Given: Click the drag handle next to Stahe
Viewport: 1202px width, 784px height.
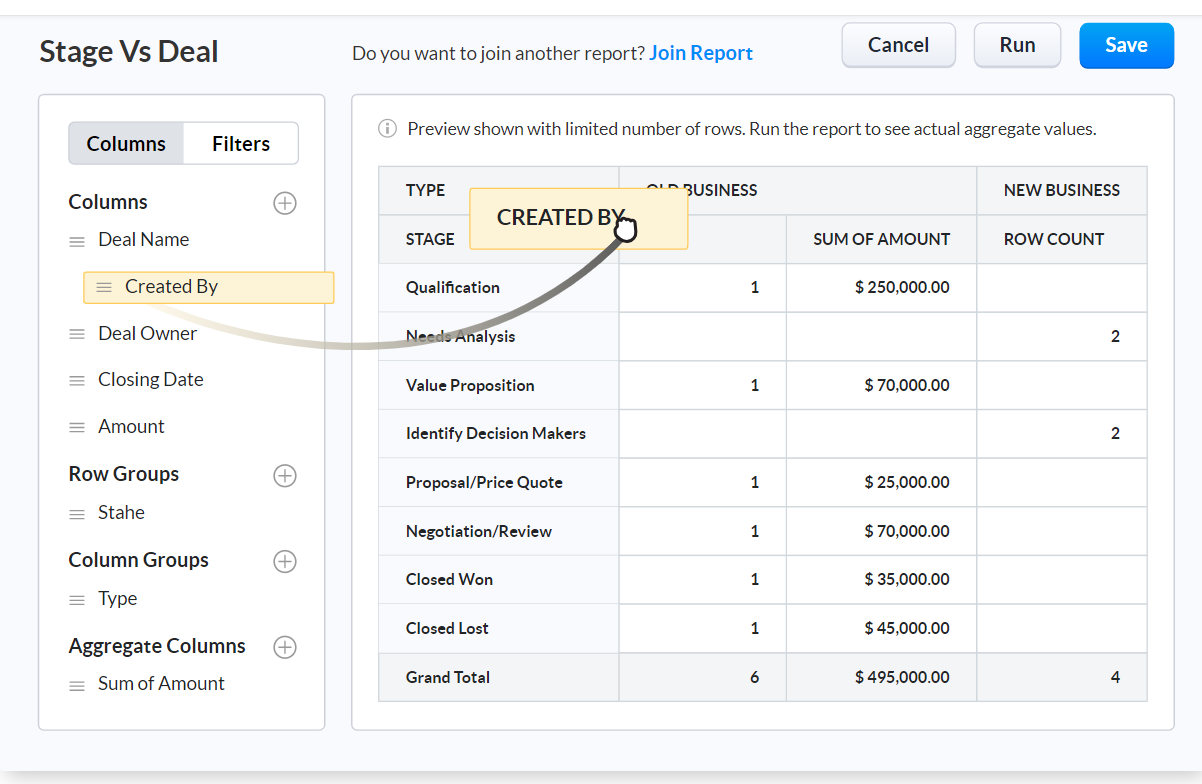Looking at the screenshot, I should click(76, 512).
